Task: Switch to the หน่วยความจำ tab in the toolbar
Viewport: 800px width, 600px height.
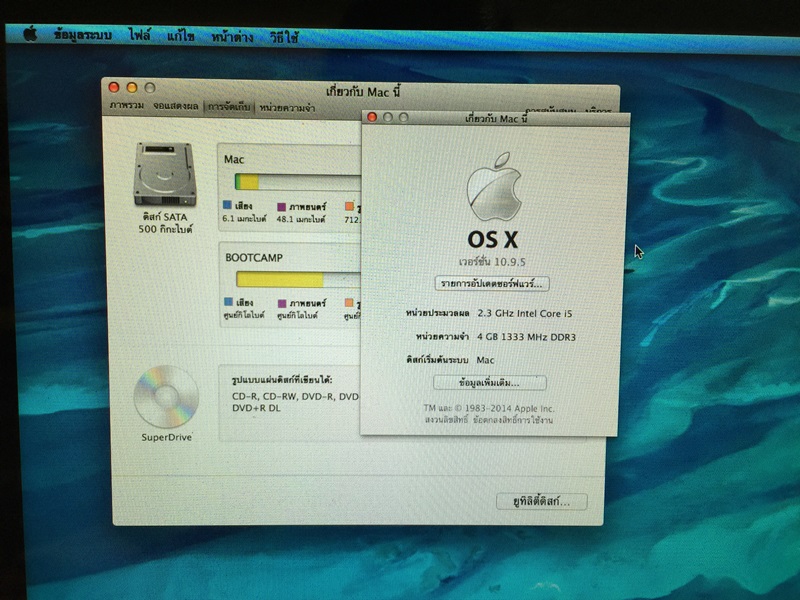Action: pos(287,108)
